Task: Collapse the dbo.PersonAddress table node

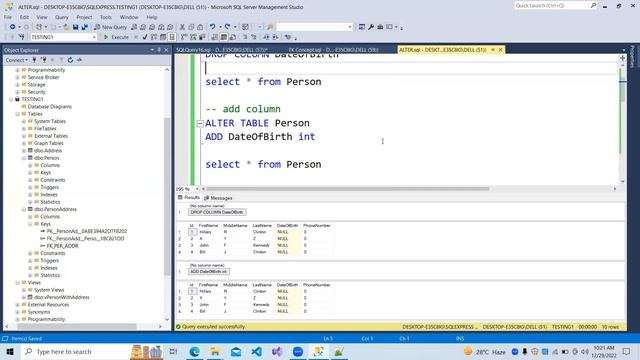Action: pyautogui.click(x=24, y=209)
